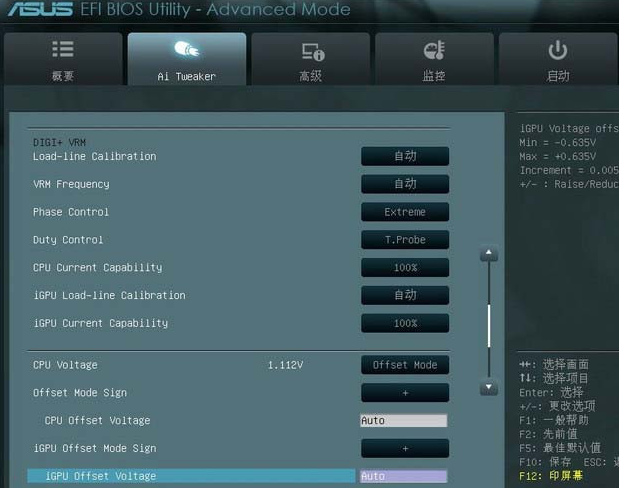Change Phase Control Extreme setting
The width and height of the screenshot is (619, 488).
pos(405,212)
